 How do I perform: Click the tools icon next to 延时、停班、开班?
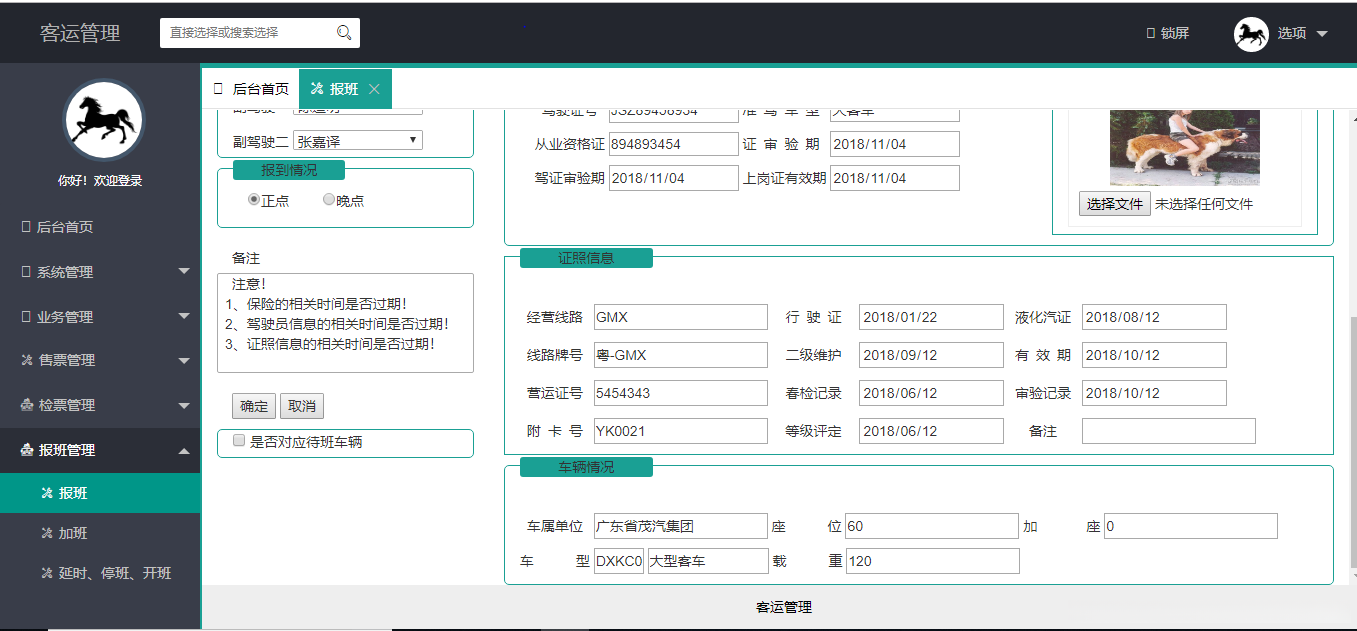[x=46, y=573]
